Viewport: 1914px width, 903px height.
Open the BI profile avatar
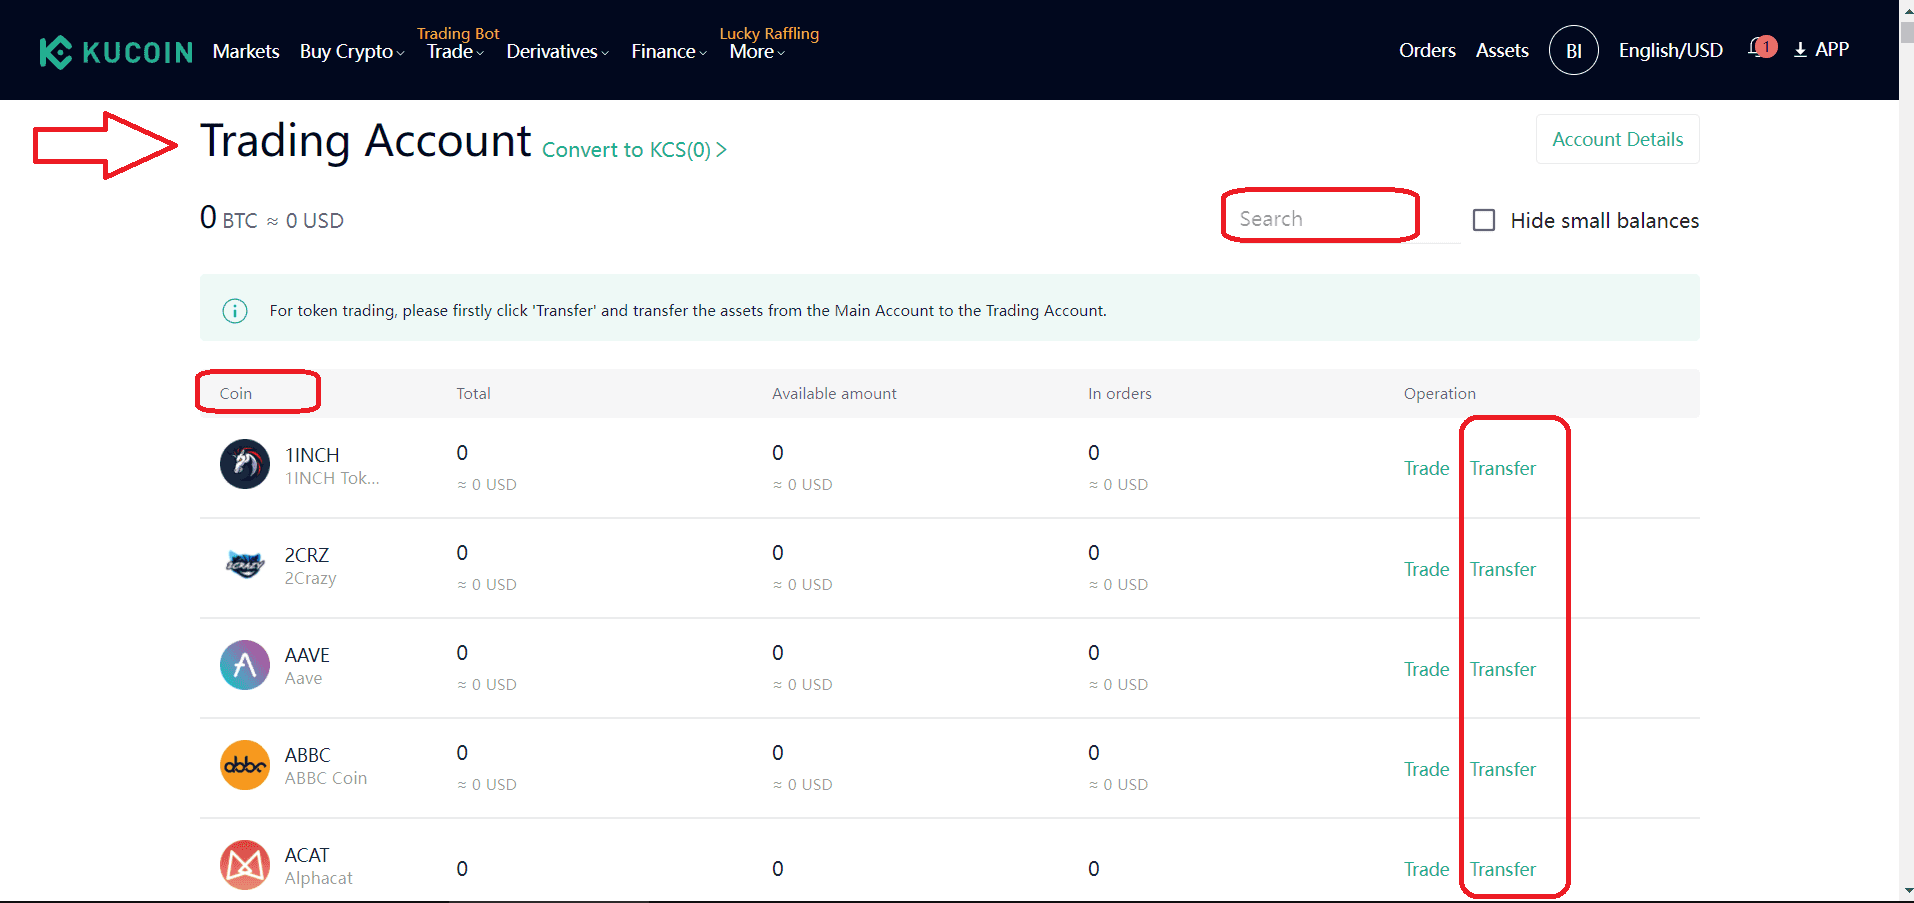pyautogui.click(x=1573, y=51)
